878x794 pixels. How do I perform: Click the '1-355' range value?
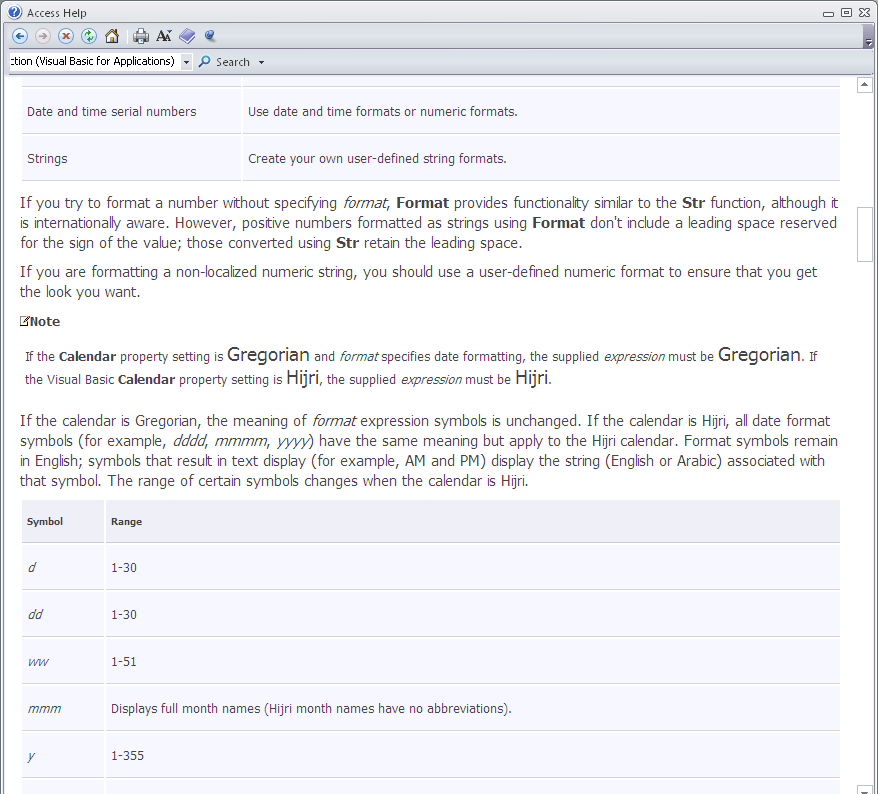point(127,755)
